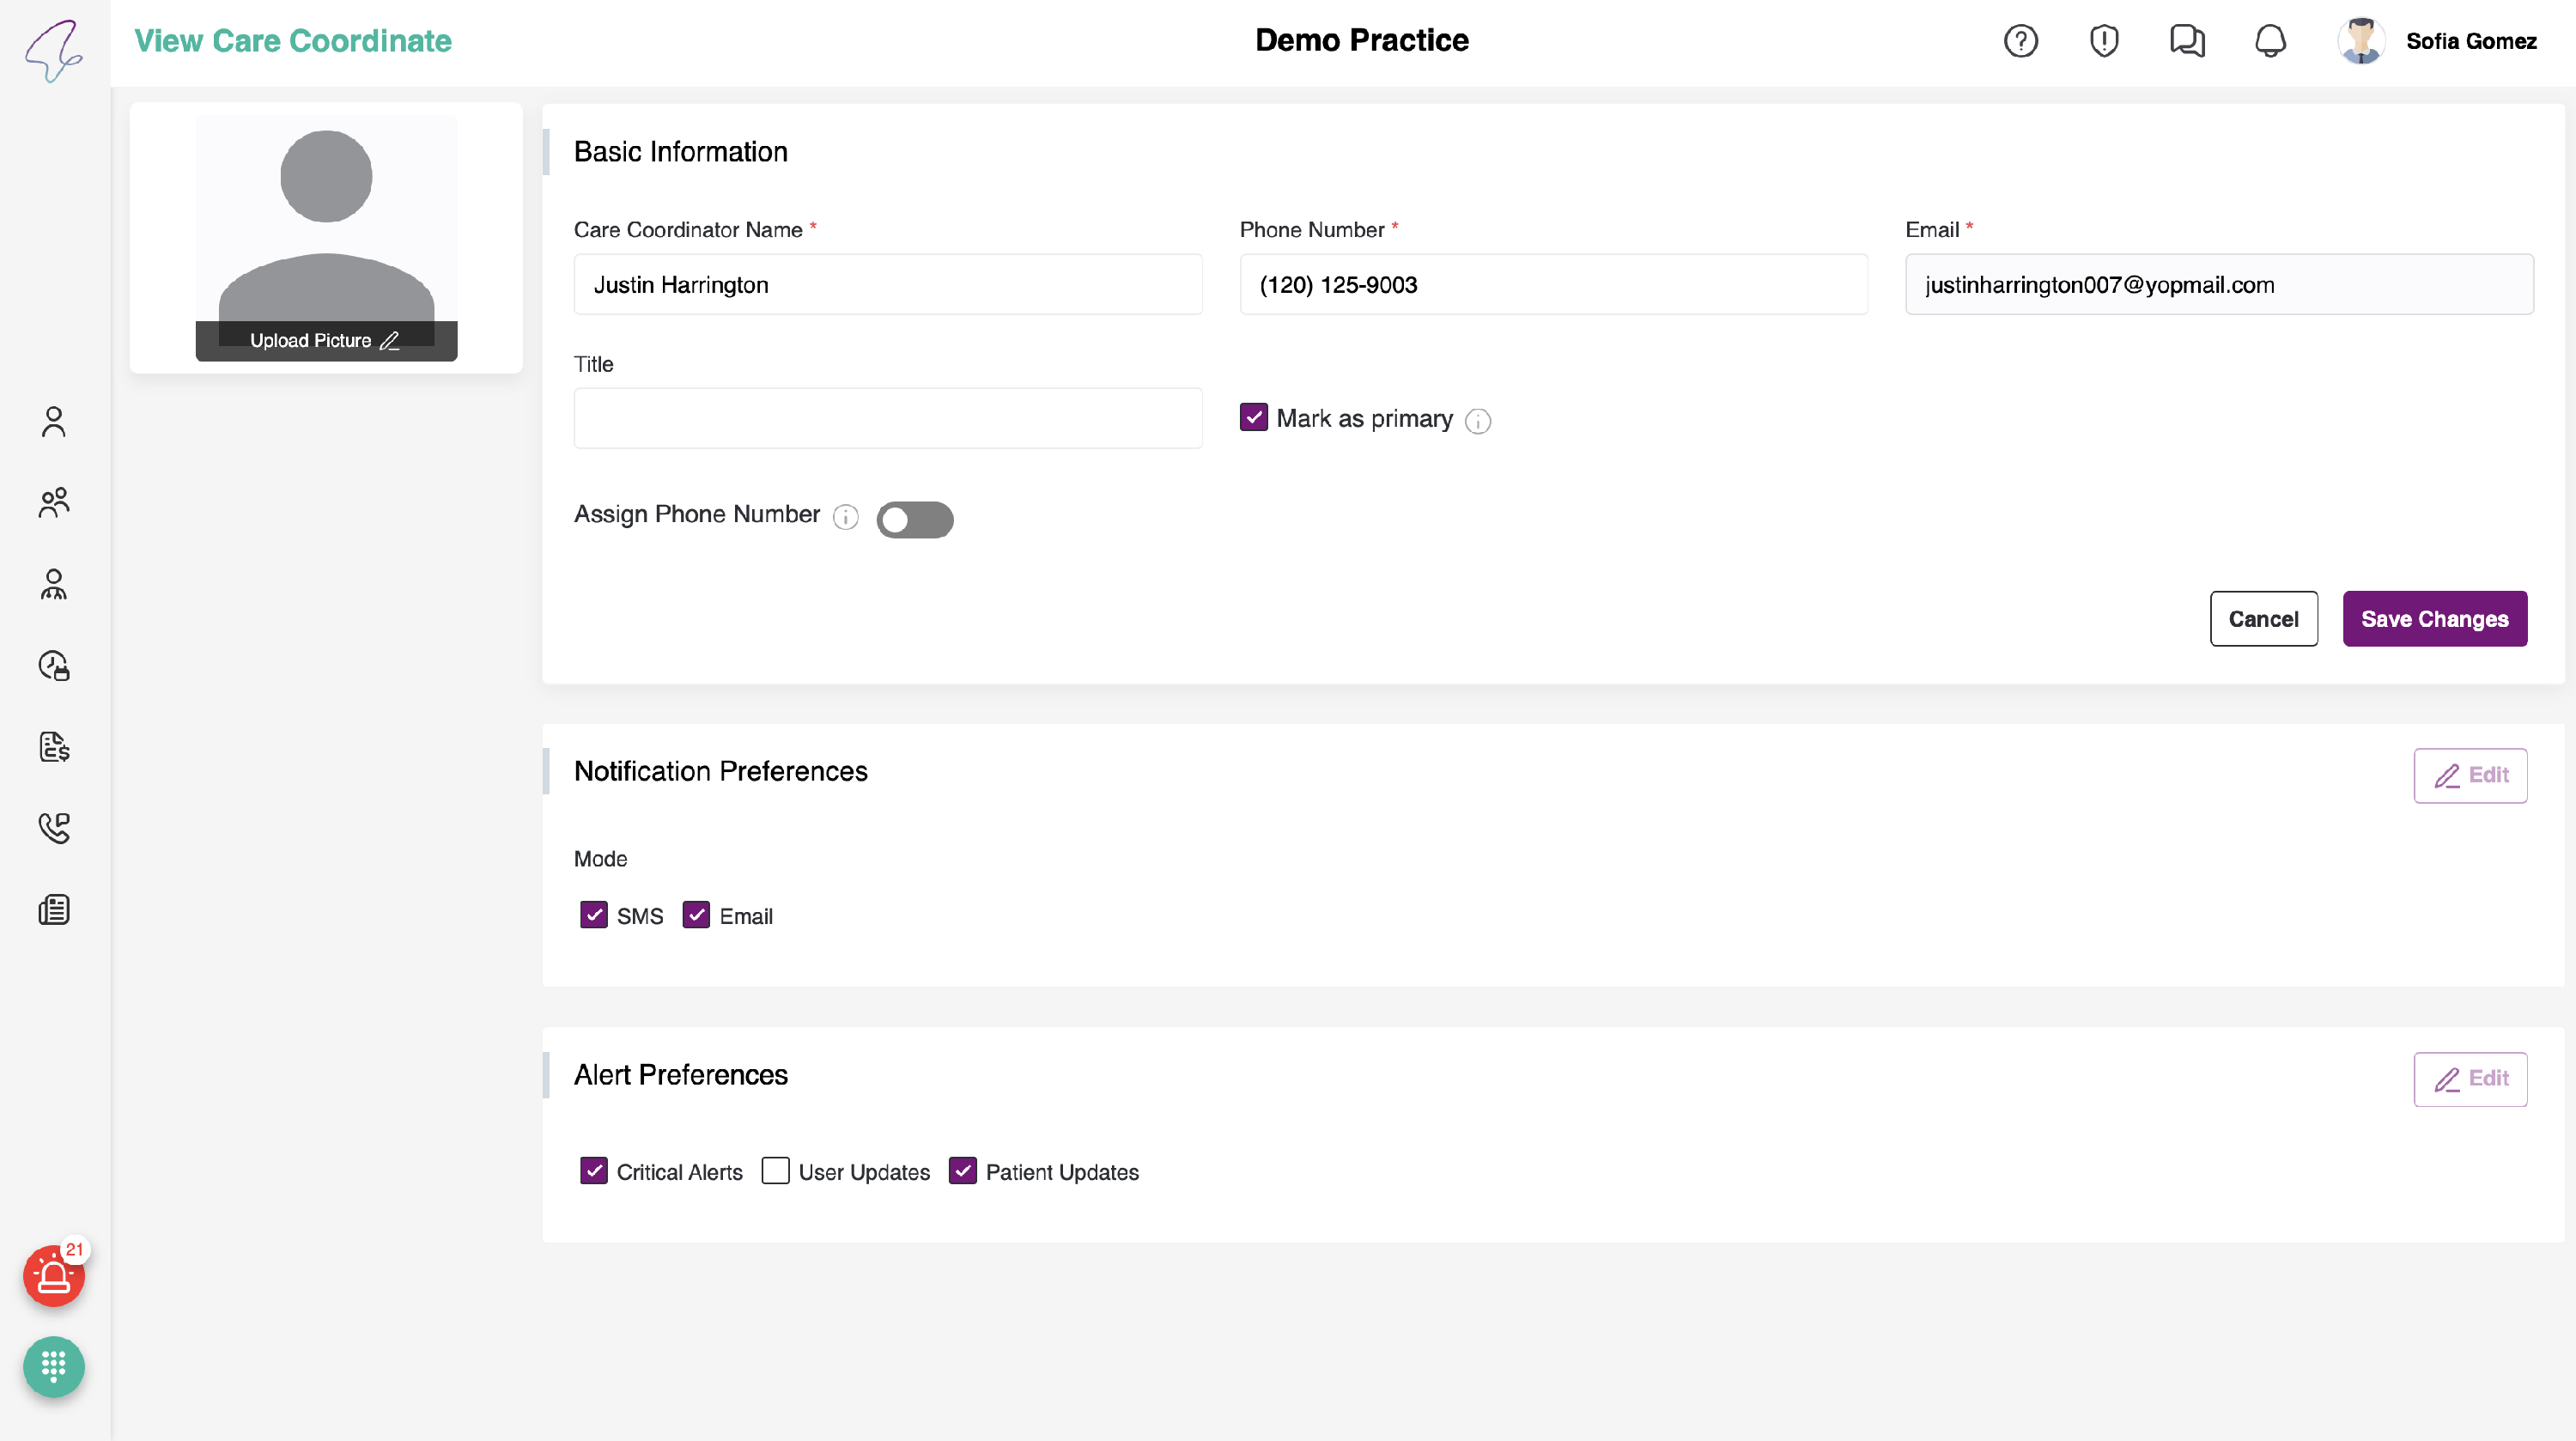Open the chat messages icon

[x=2187, y=41]
